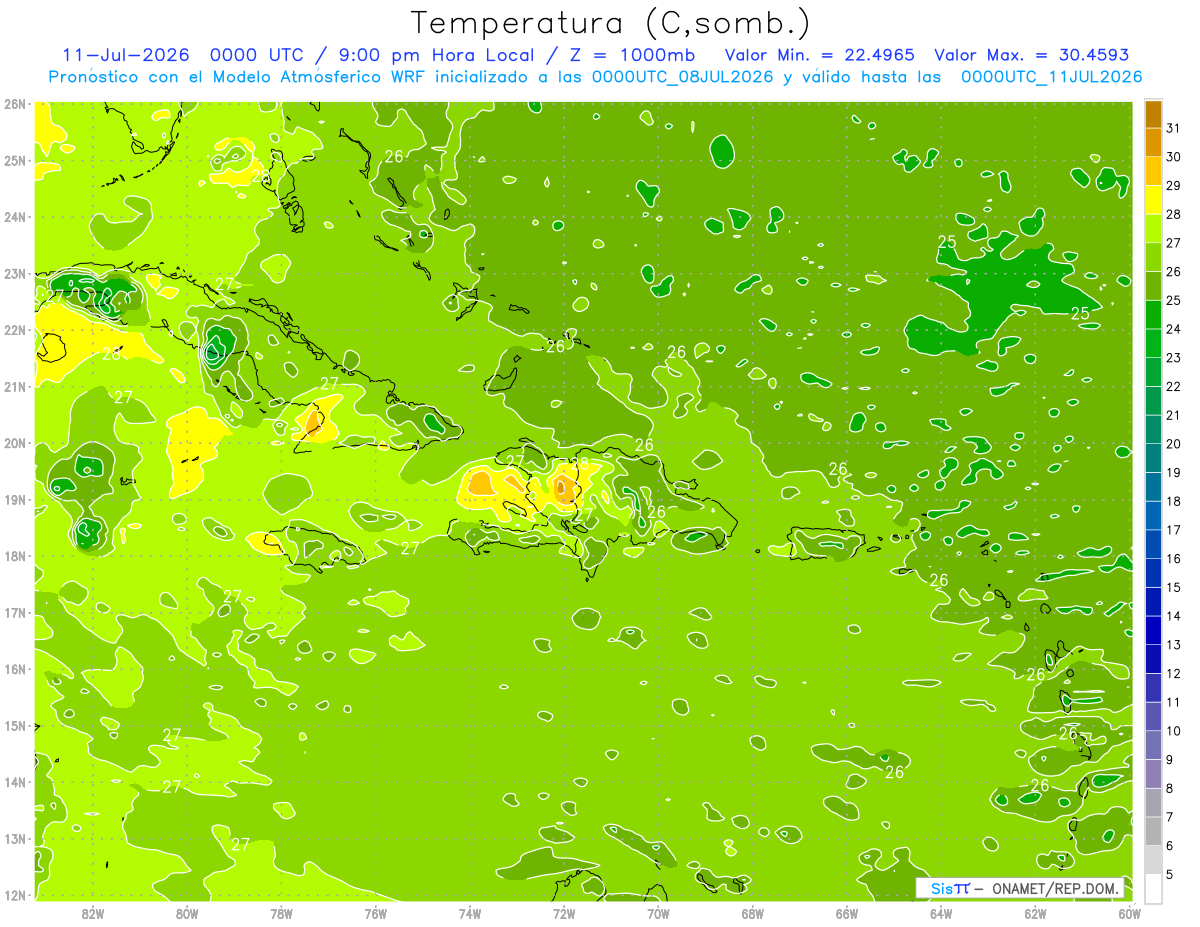Click the color scale label 20
The image size is (1200, 927).
(1174, 444)
